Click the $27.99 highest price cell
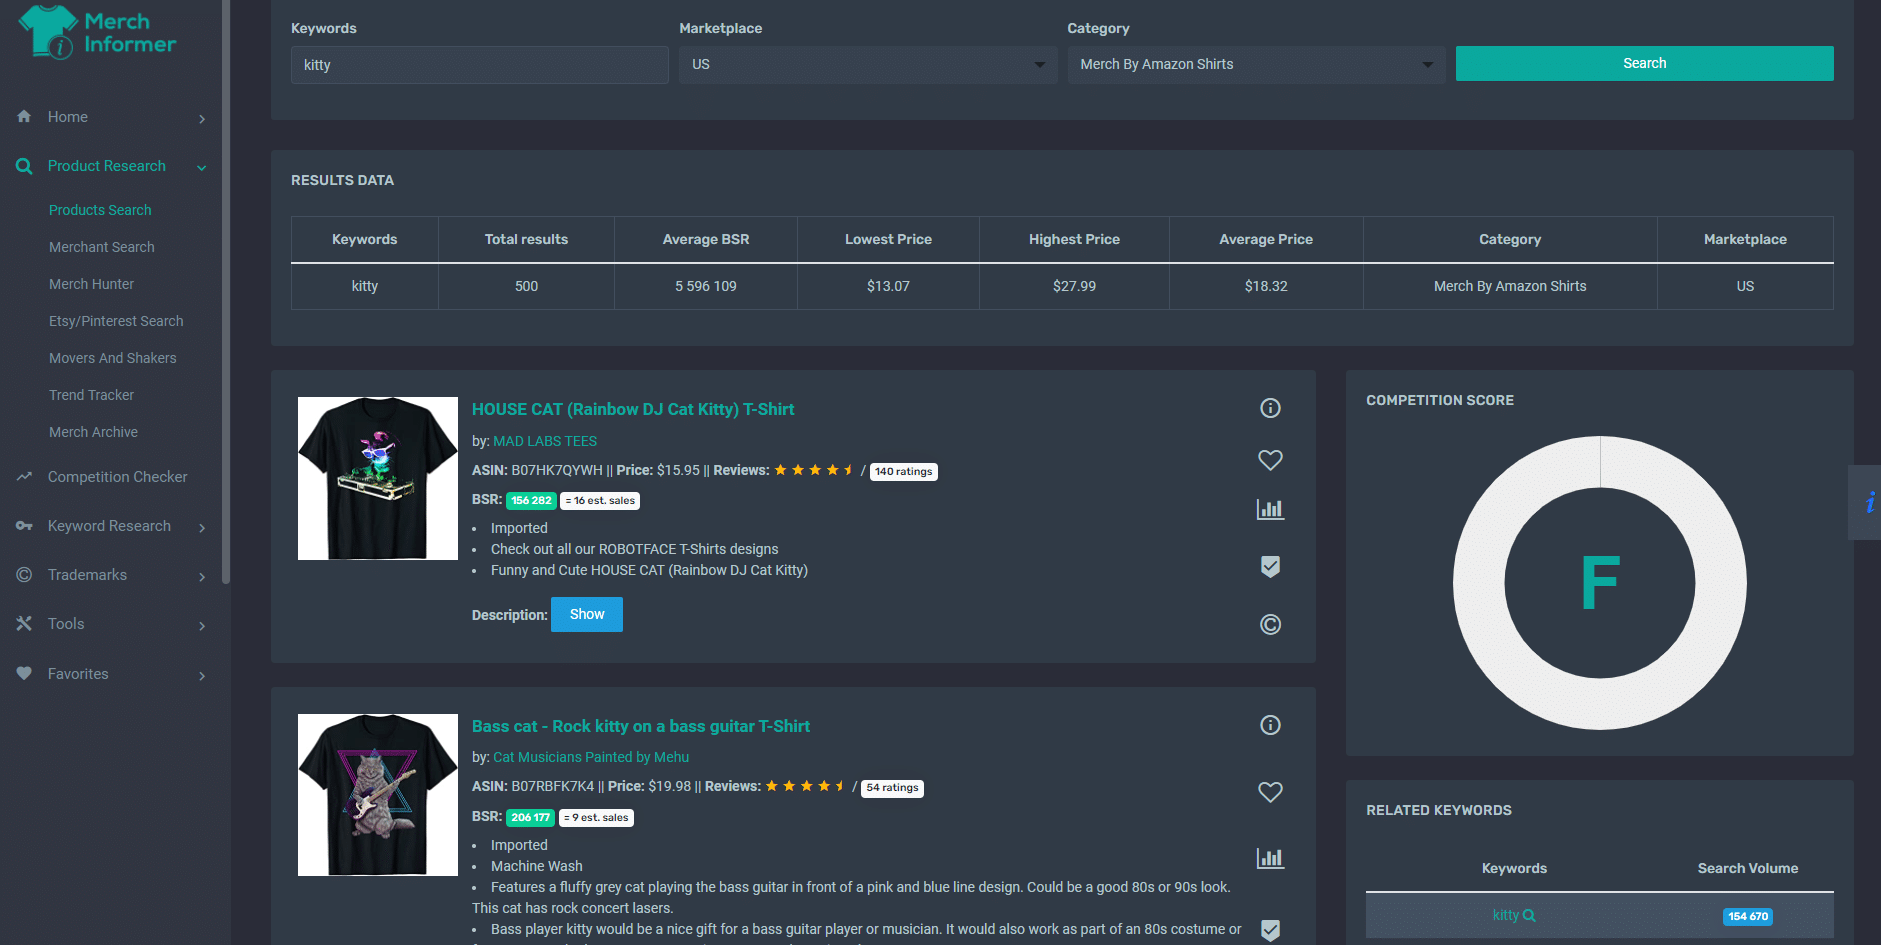 [x=1074, y=286]
